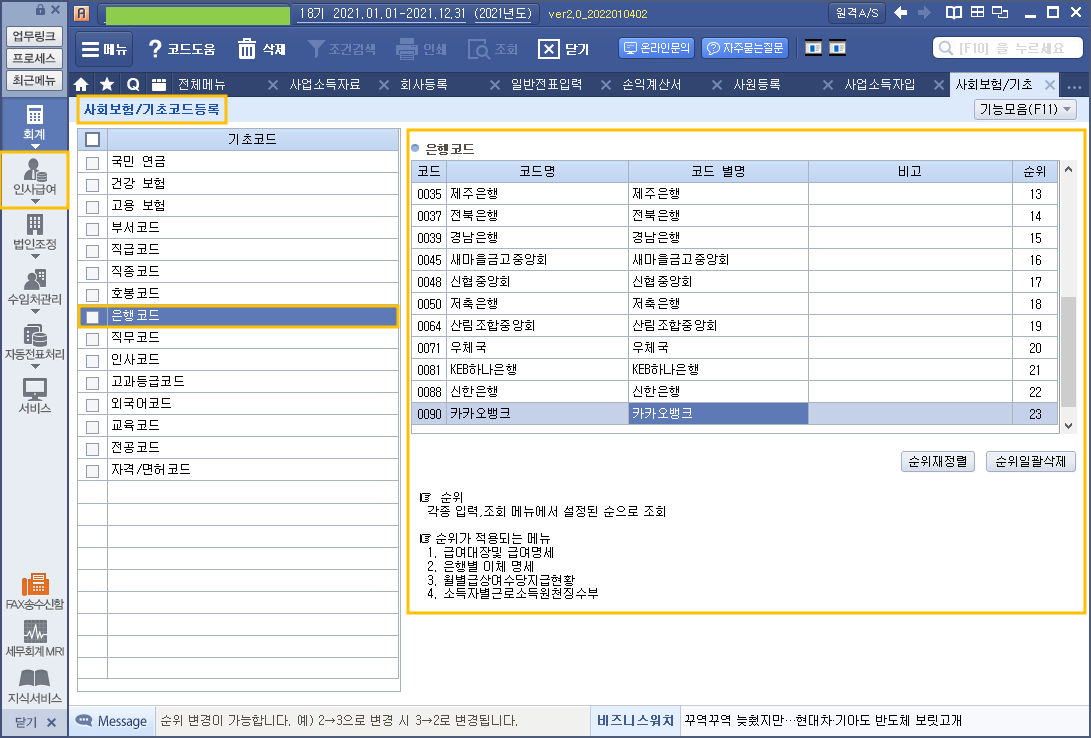Open the book icon in title bar

point(953,13)
